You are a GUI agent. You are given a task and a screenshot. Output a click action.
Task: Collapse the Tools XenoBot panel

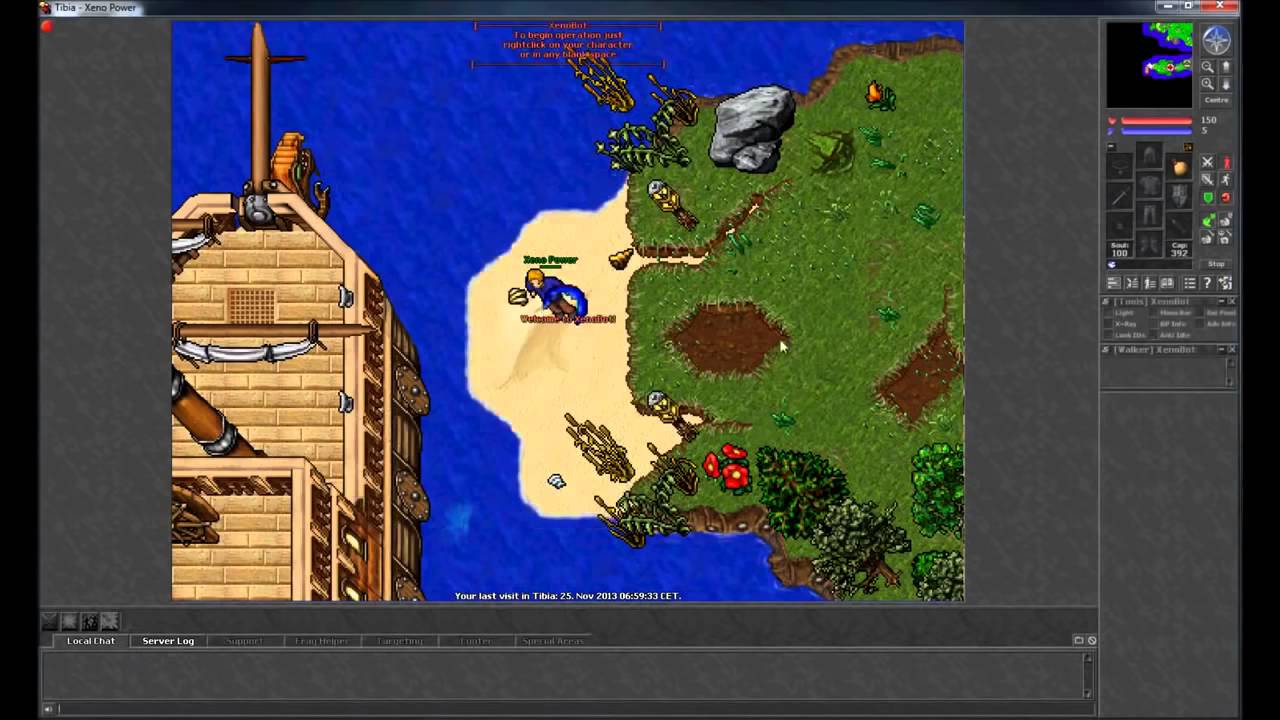(1222, 301)
